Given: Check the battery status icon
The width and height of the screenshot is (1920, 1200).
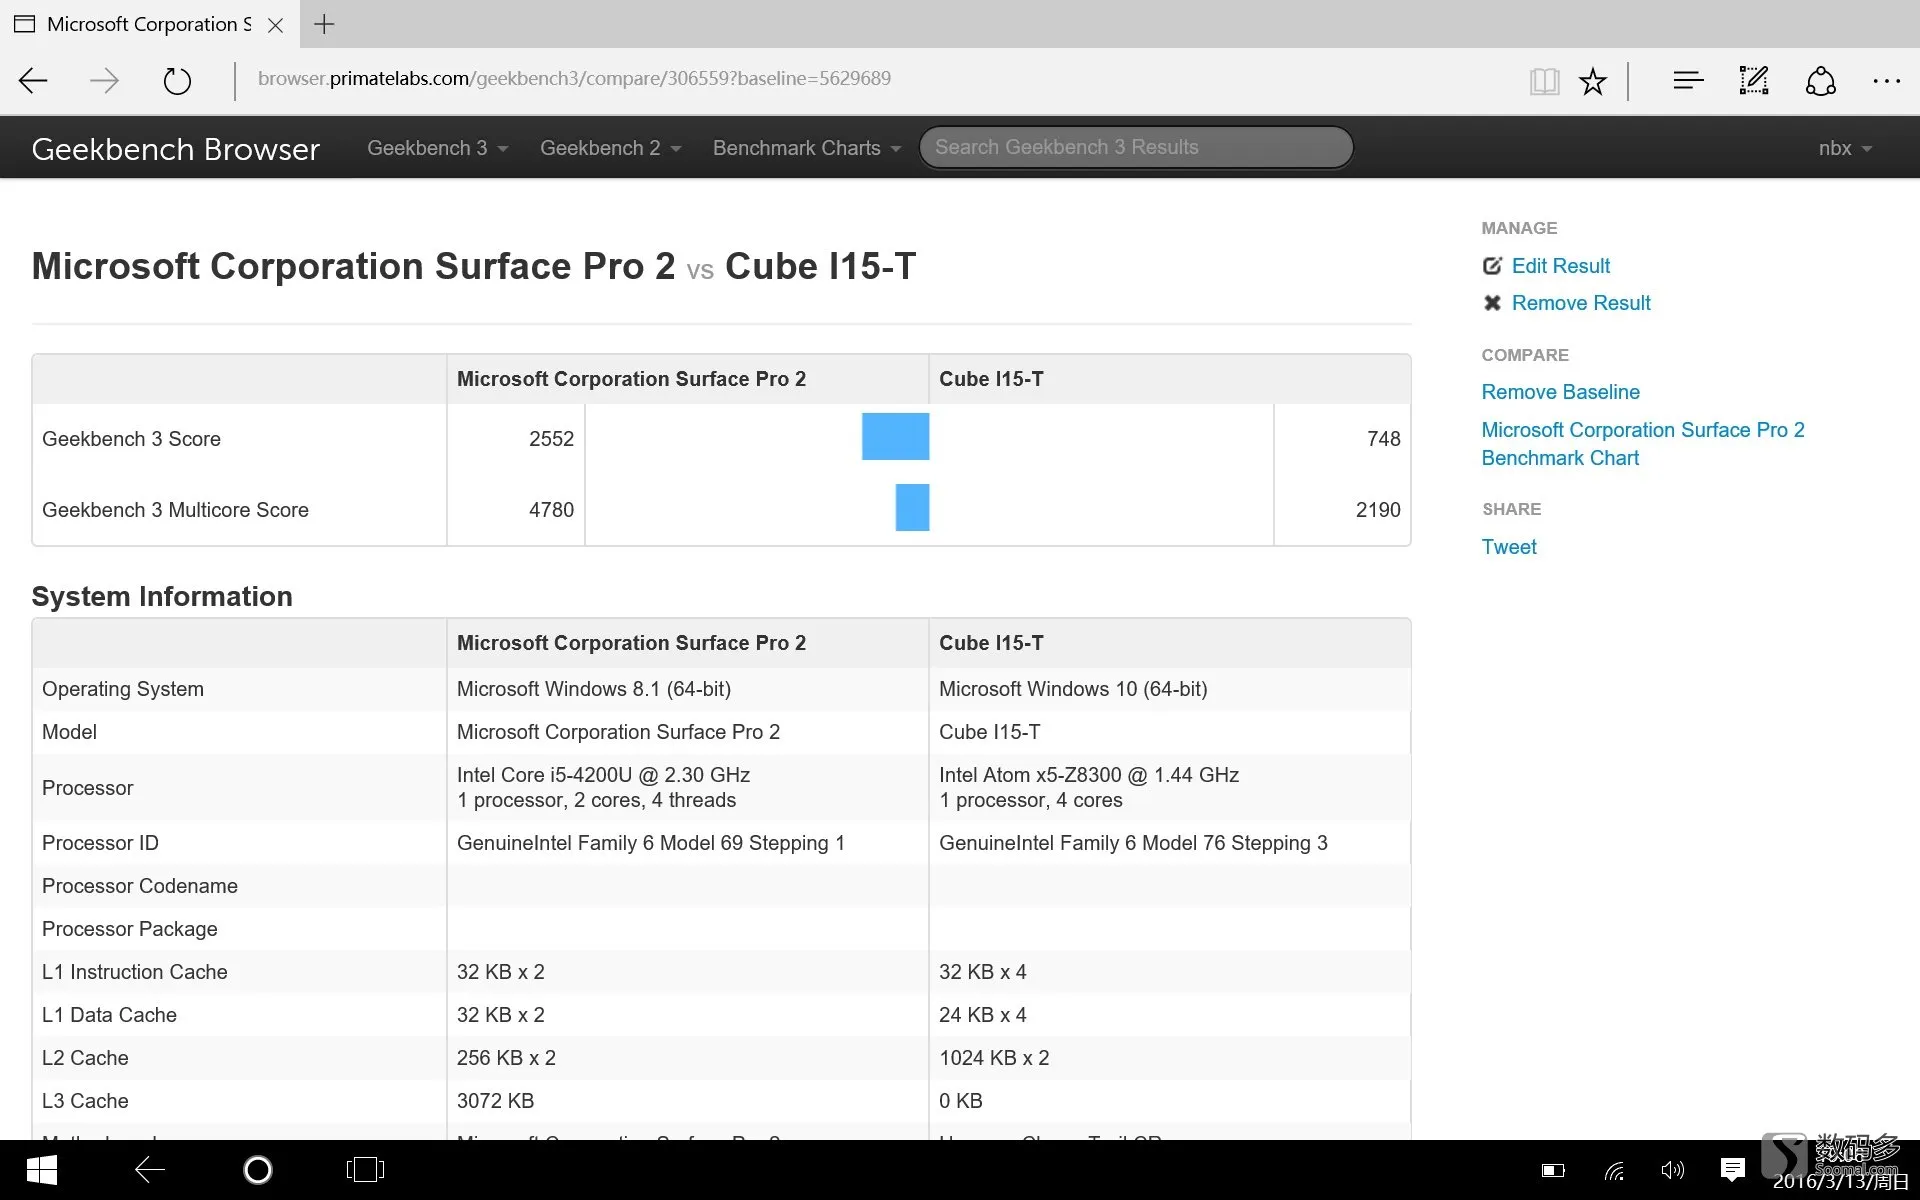Looking at the screenshot, I should tap(1553, 1170).
